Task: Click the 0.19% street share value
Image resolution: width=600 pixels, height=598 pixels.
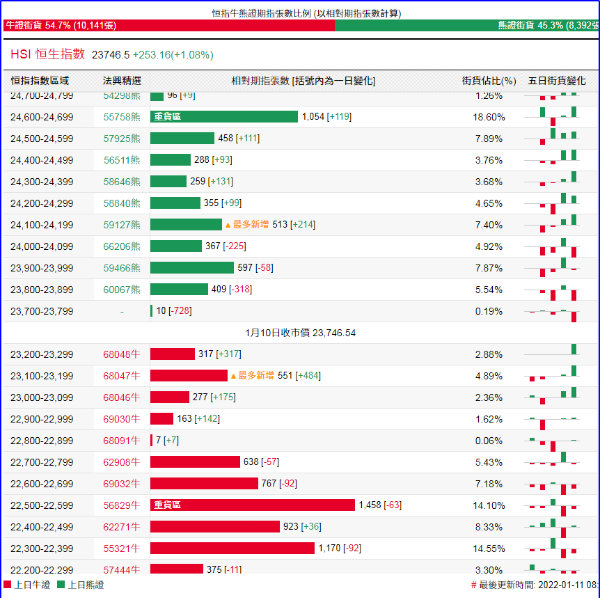Action: pos(489,311)
